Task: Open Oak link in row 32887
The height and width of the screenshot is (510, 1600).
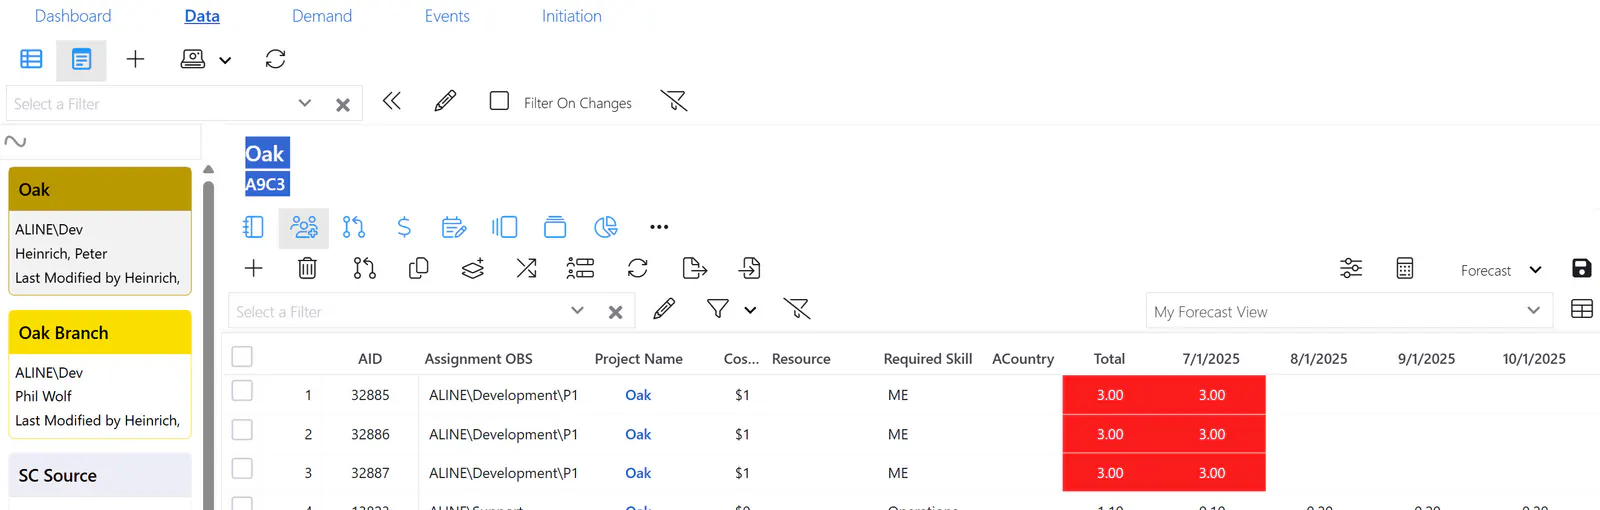Action: pos(638,473)
